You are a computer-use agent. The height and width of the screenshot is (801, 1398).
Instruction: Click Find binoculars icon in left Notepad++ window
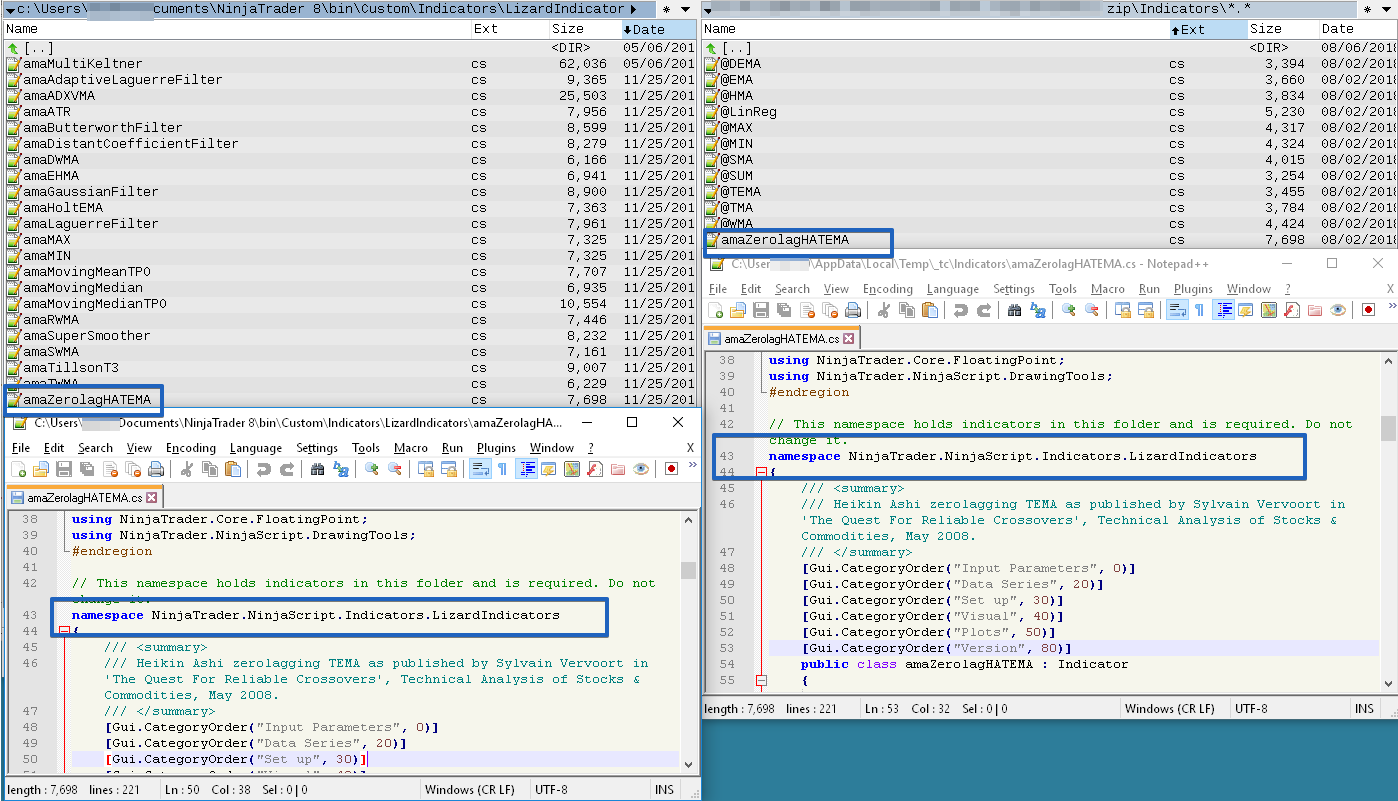[317, 469]
